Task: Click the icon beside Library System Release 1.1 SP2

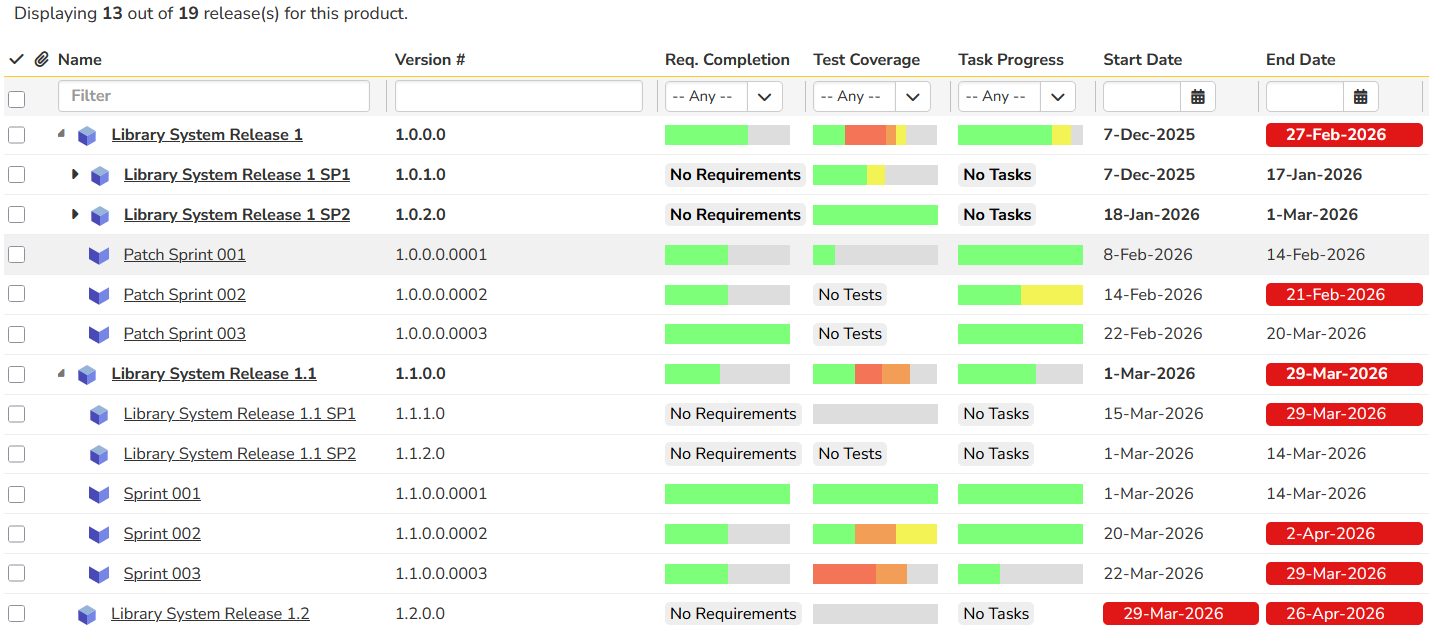Action: tap(99, 454)
